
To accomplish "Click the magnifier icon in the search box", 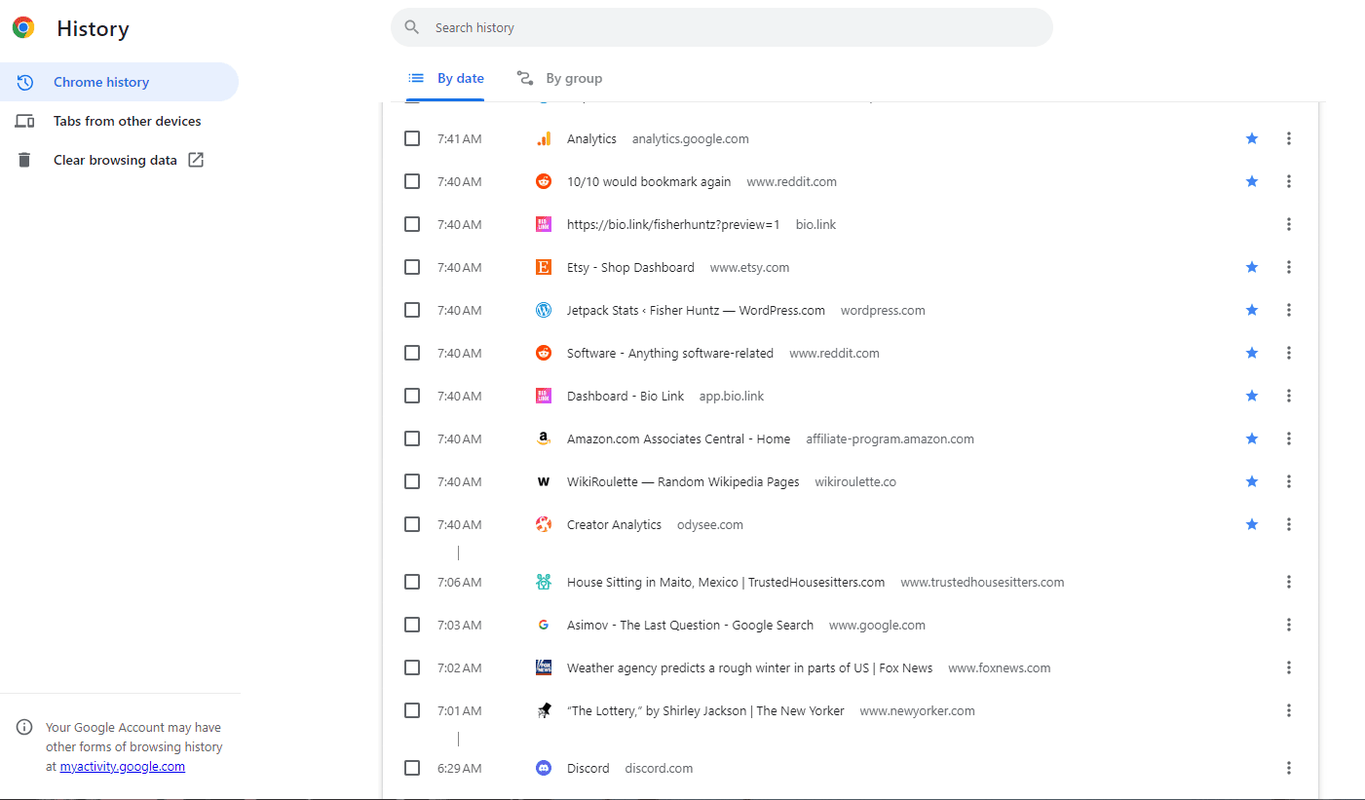I will click(x=412, y=28).
